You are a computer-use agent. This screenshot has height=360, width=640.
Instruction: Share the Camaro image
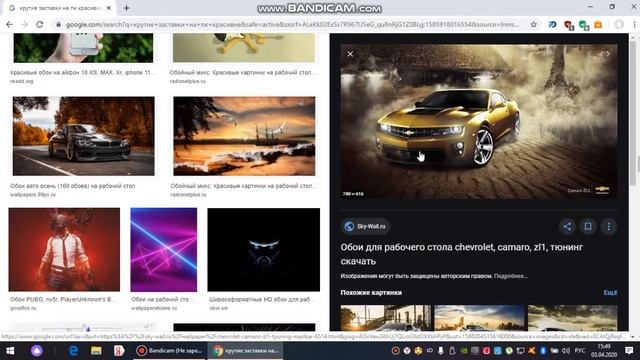[x=567, y=227]
